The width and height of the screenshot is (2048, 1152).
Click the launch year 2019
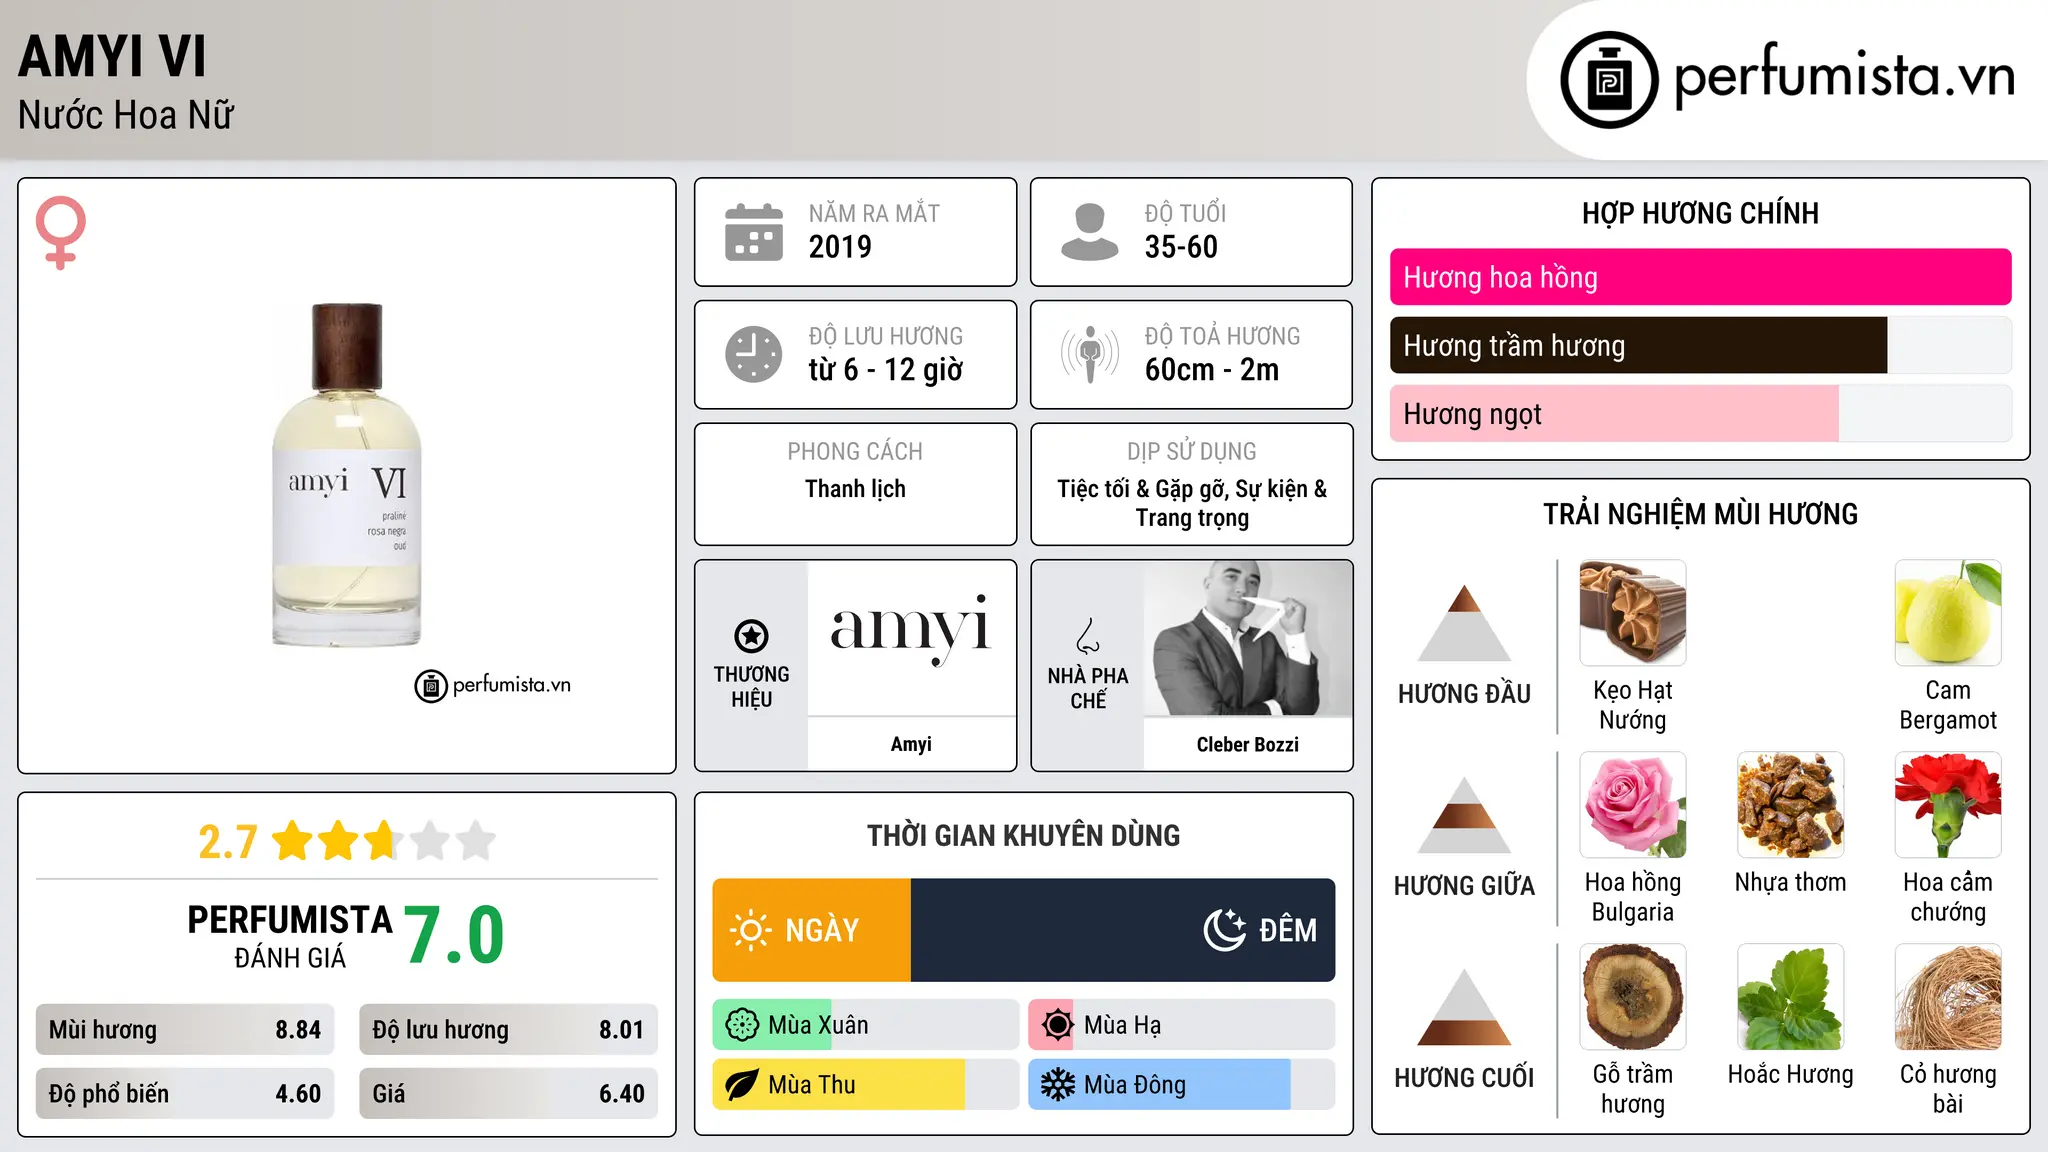click(x=840, y=247)
